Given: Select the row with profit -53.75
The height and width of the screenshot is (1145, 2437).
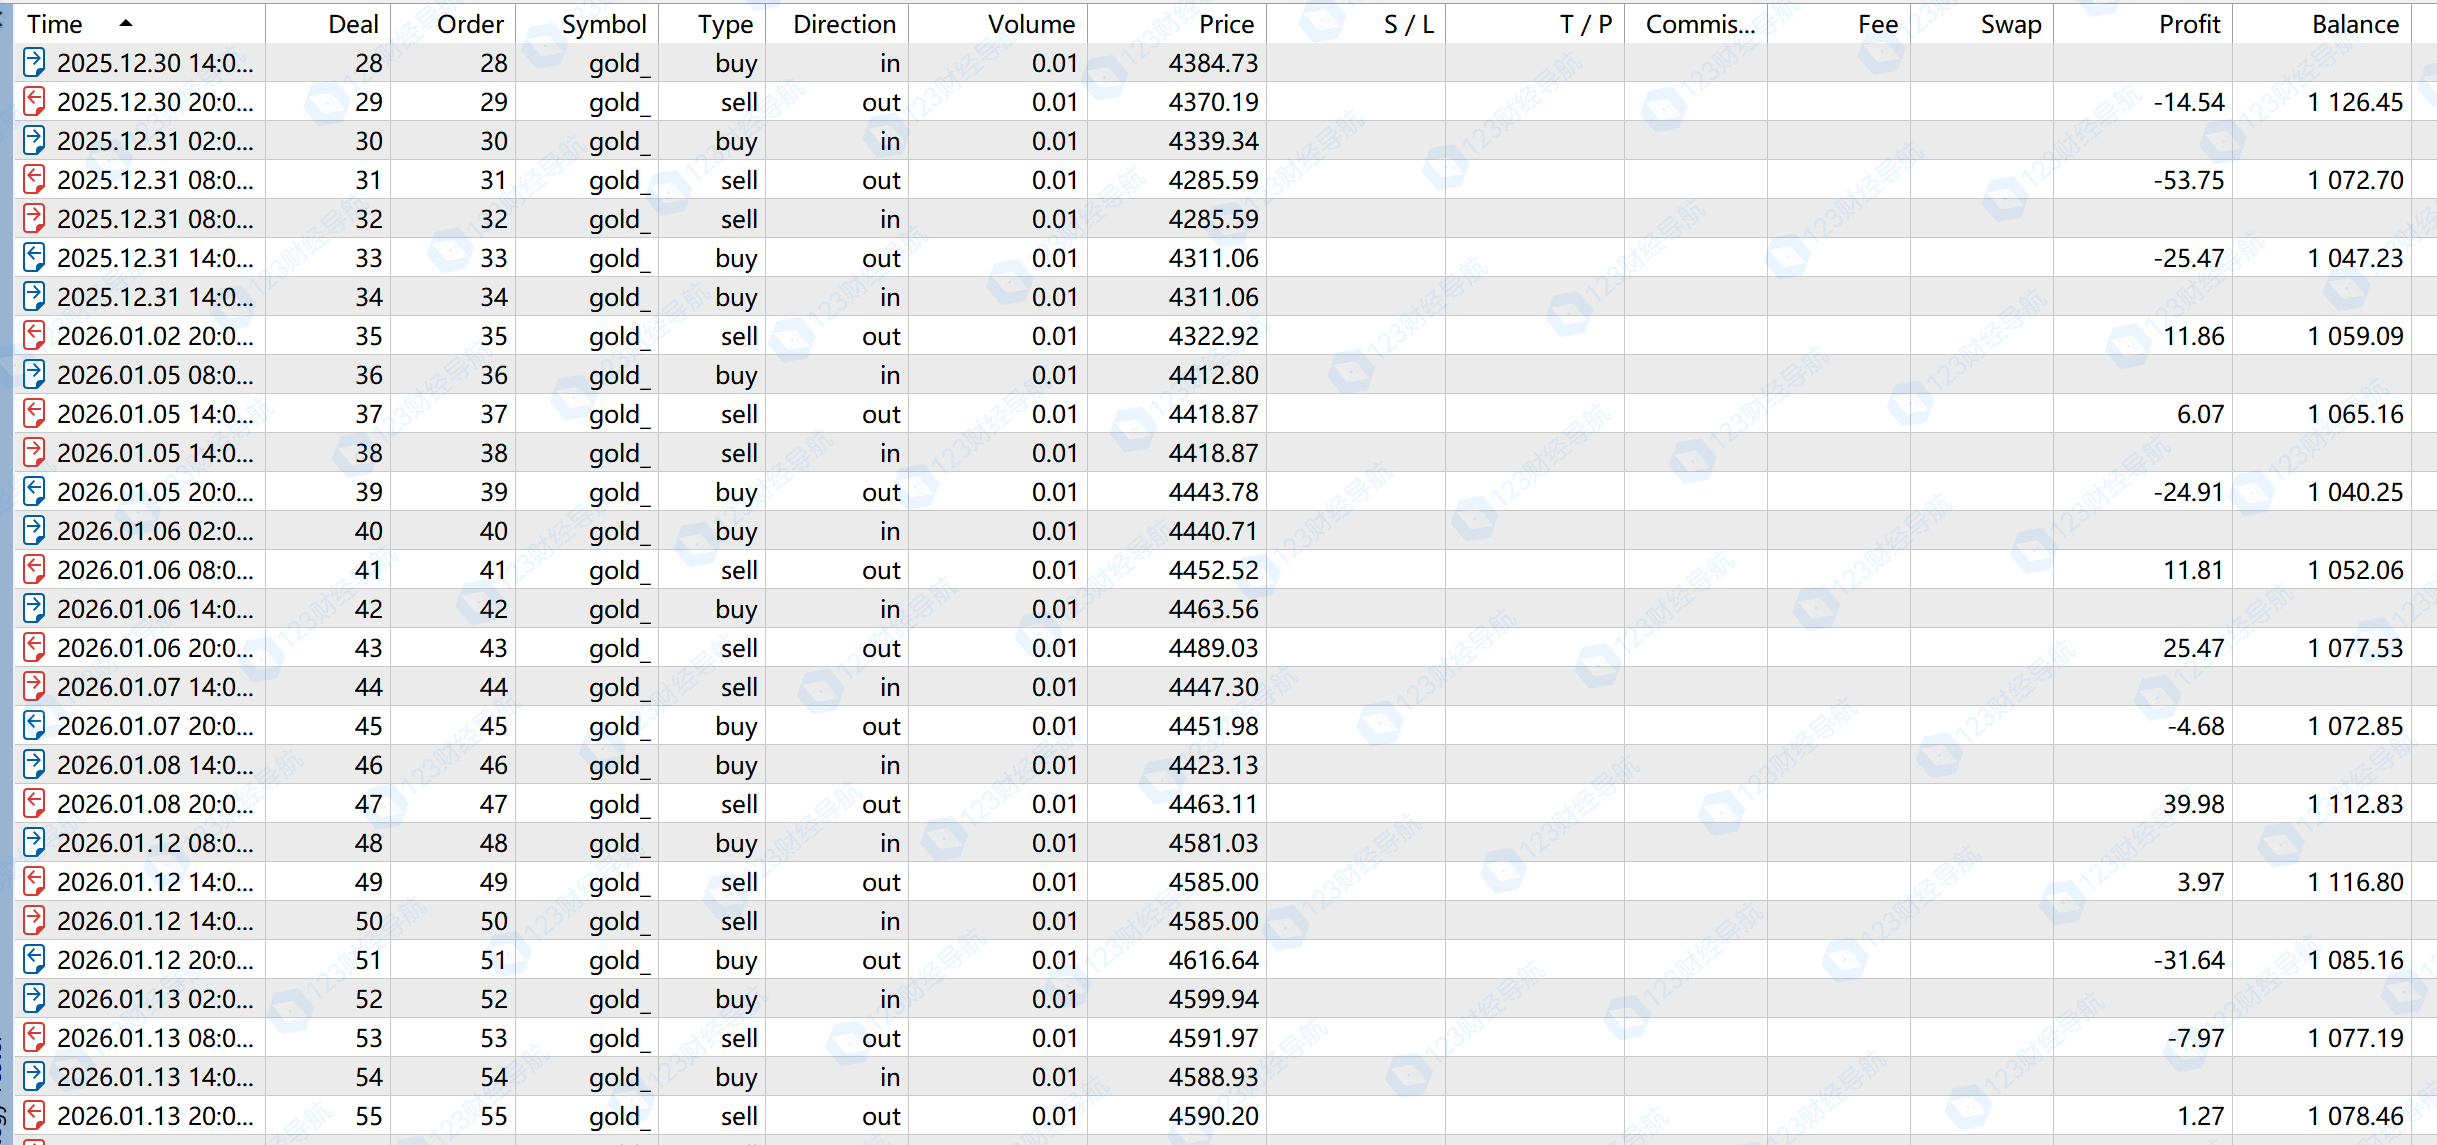Looking at the screenshot, I should [2188, 180].
